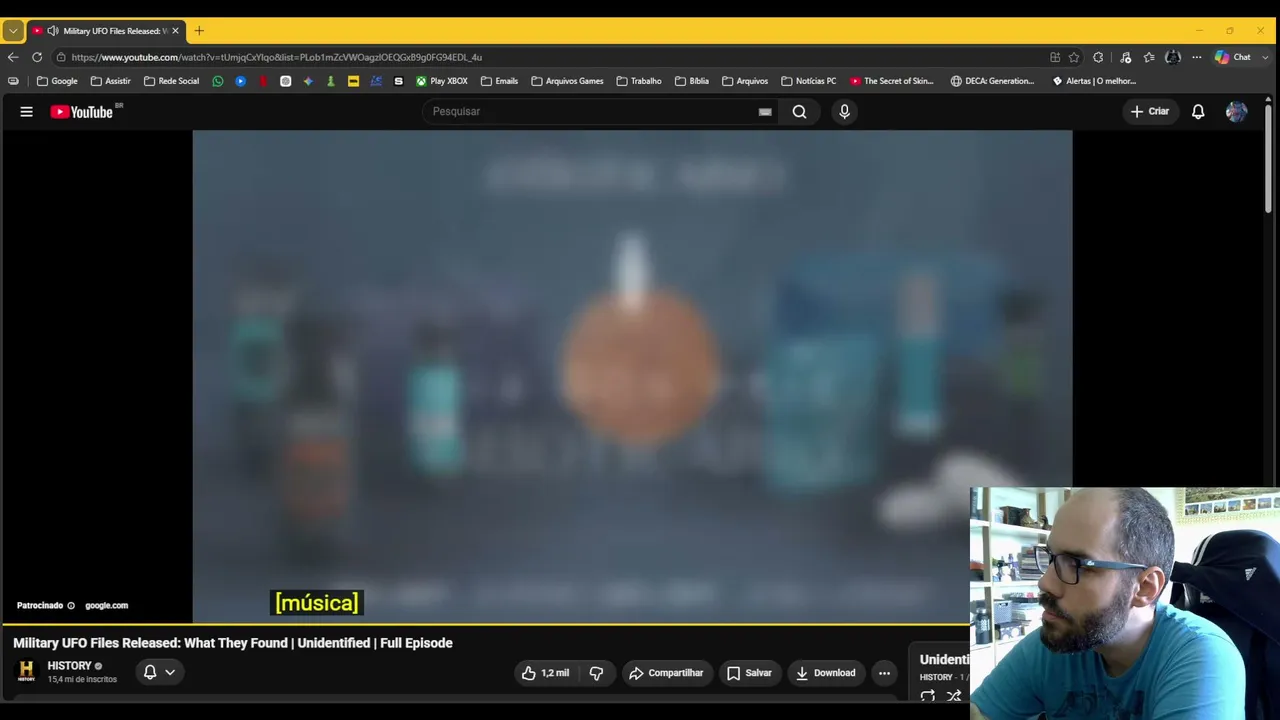The image size is (1280, 720).
Task: Open the red bookmark icon
Action: (x=263, y=81)
